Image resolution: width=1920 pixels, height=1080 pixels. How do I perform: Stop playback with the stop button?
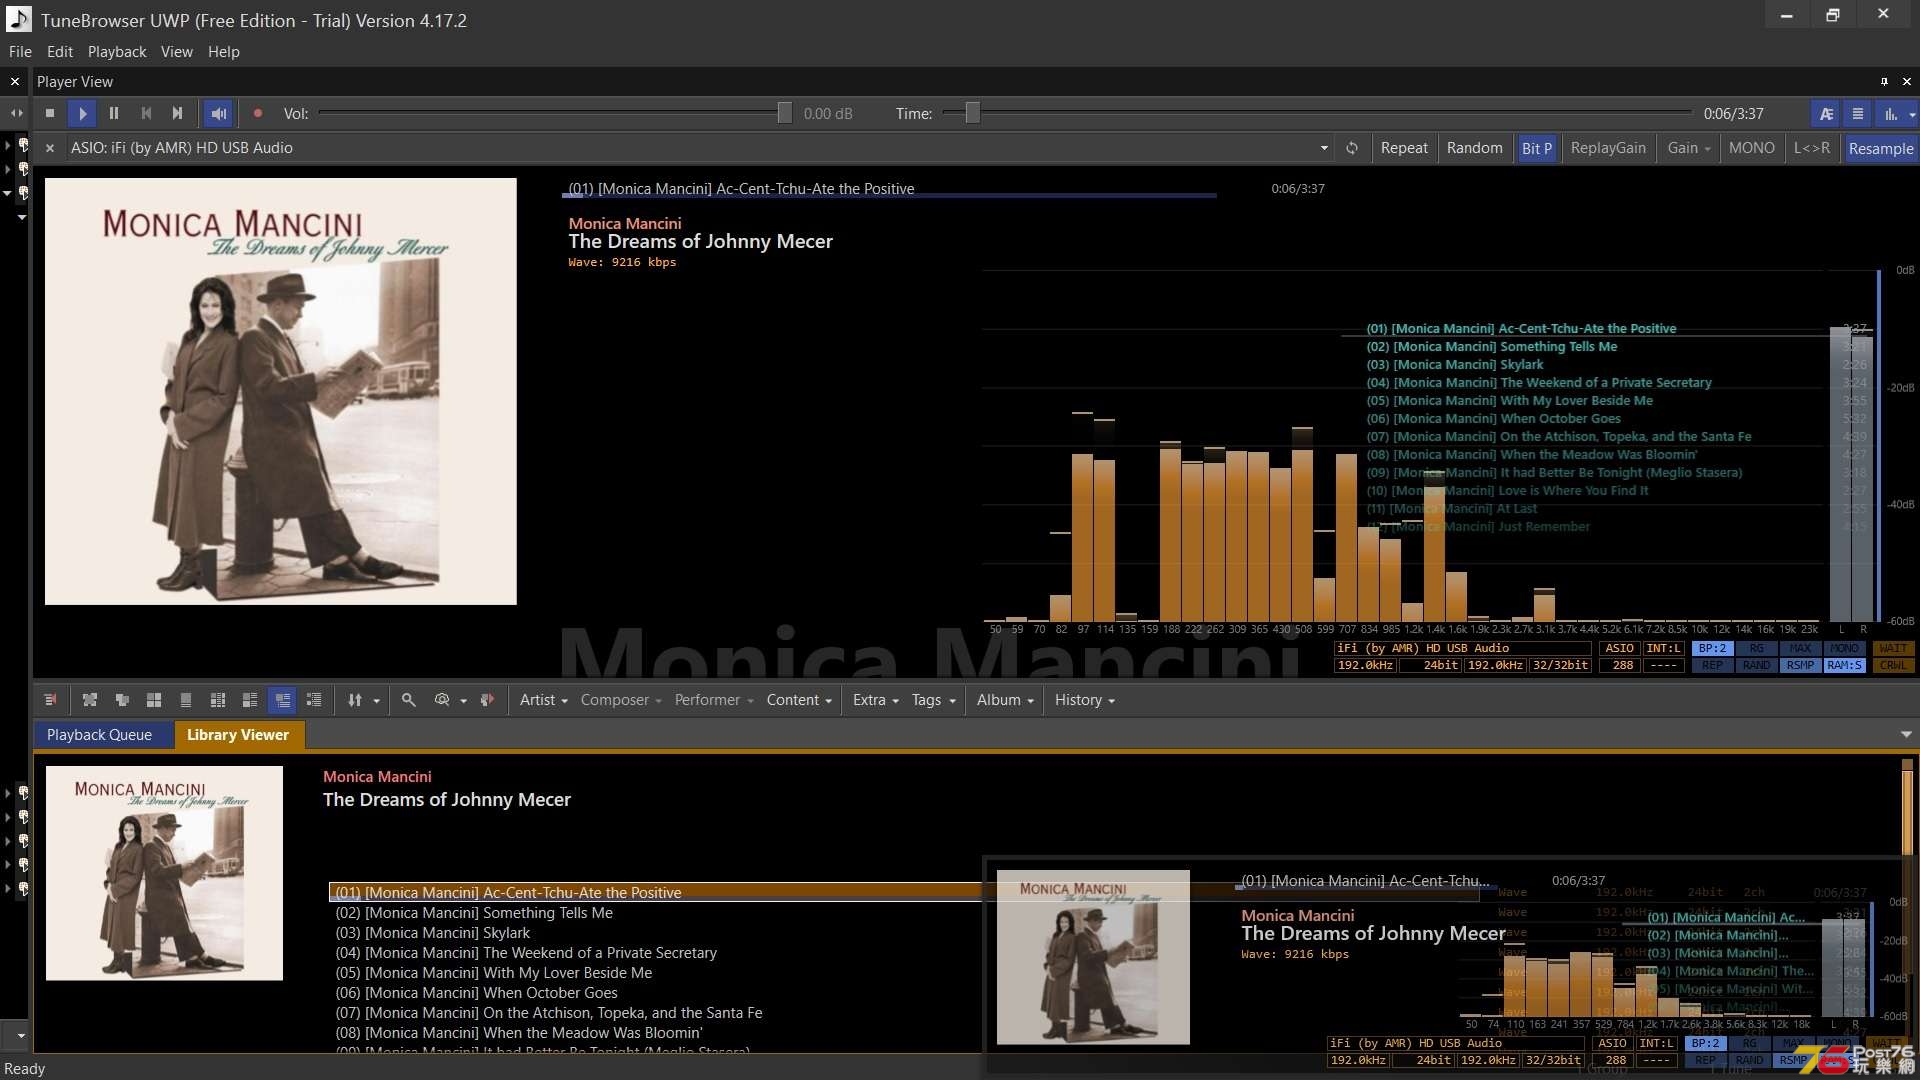tap(50, 114)
